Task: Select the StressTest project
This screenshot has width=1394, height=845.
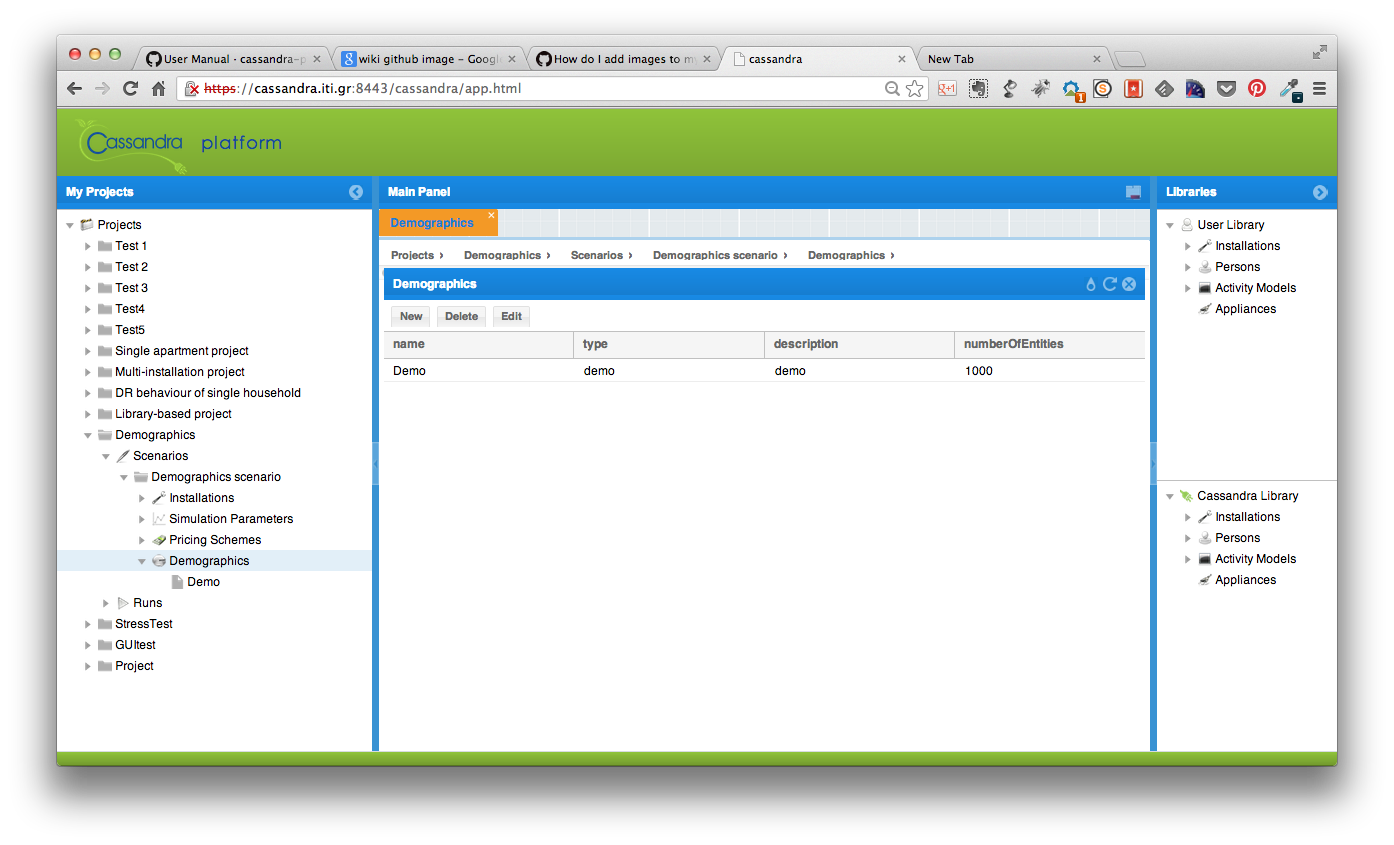Action: (x=144, y=624)
